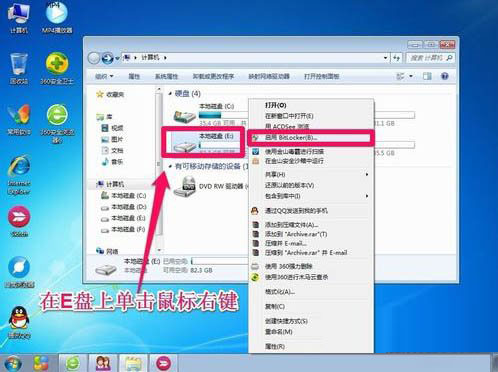Choose 还原以前的版本(V) menu entry

pos(311,185)
